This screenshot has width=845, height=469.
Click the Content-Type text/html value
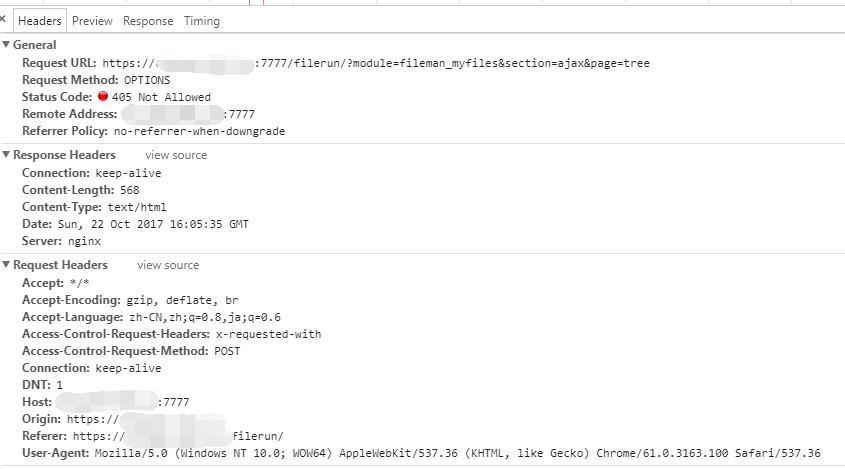tap(137, 207)
